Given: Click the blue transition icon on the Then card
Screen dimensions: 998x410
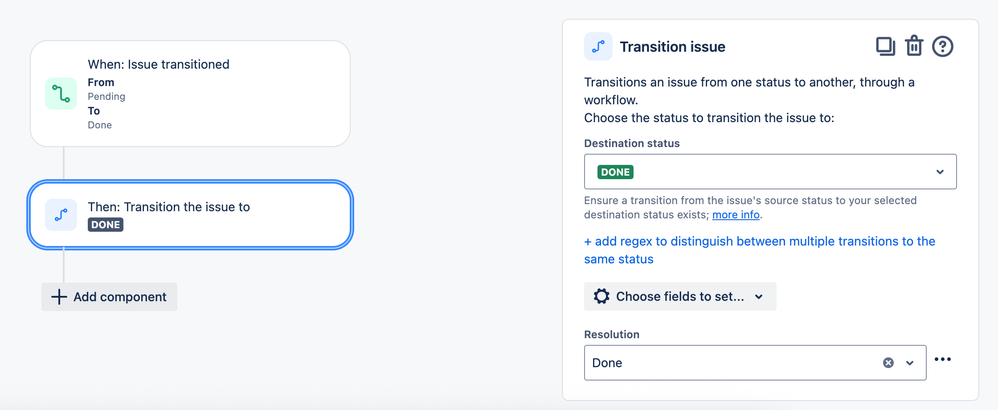Looking at the screenshot, I should 61,215.
